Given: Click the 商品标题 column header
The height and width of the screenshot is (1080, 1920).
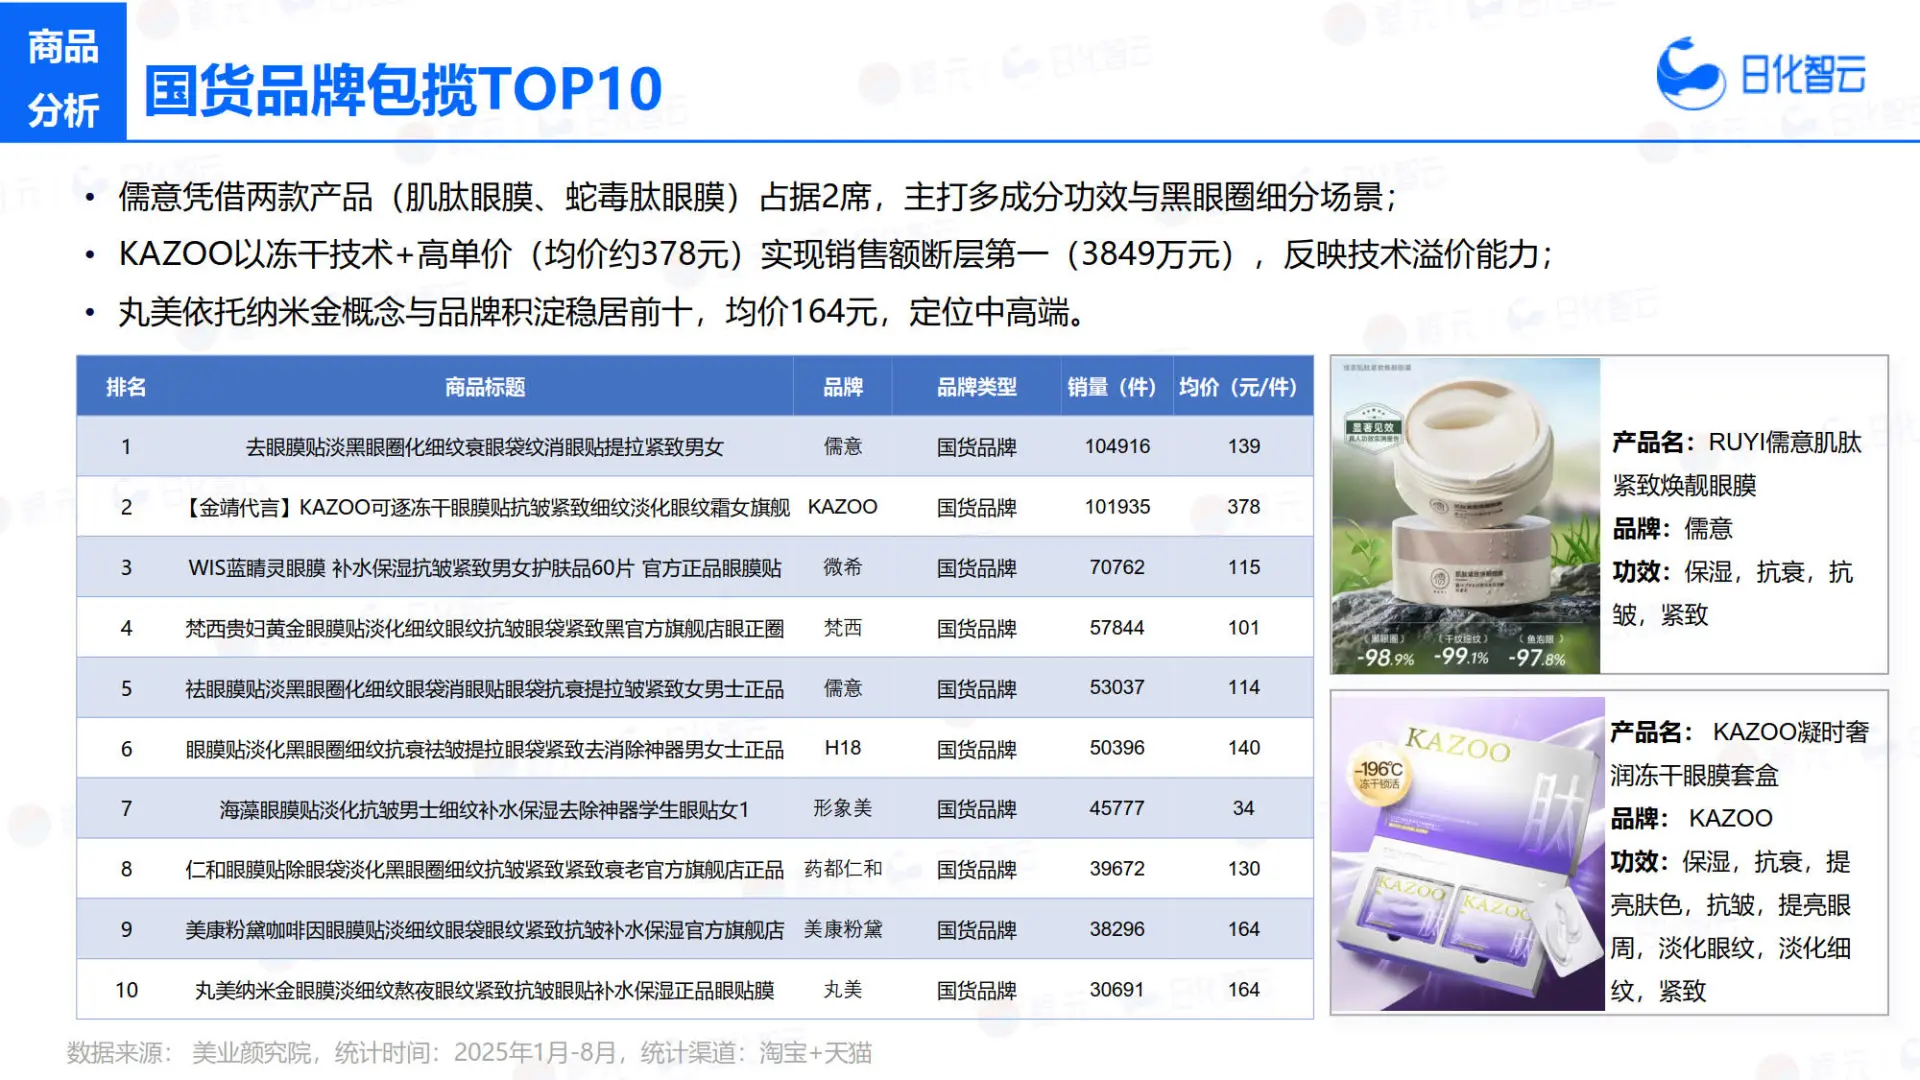Looking at the screenshot, I should [x=485, y=387].
